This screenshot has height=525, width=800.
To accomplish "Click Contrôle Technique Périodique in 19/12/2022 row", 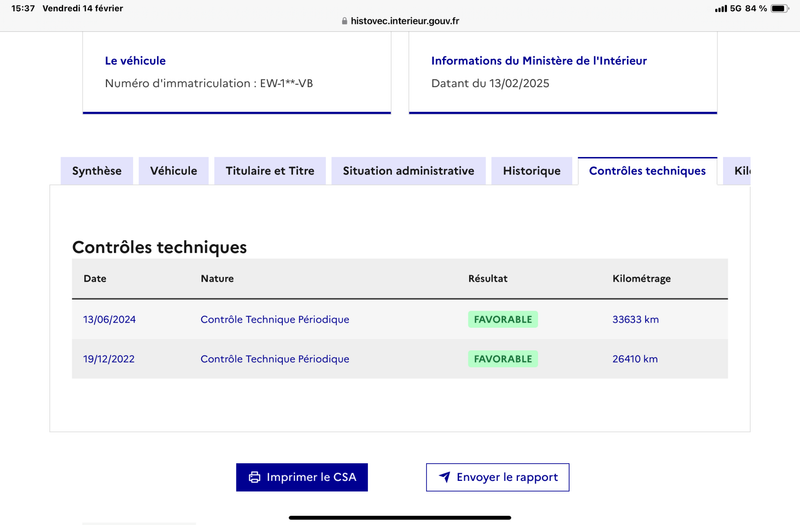I will pyautogui.click(x=274, y=359).
